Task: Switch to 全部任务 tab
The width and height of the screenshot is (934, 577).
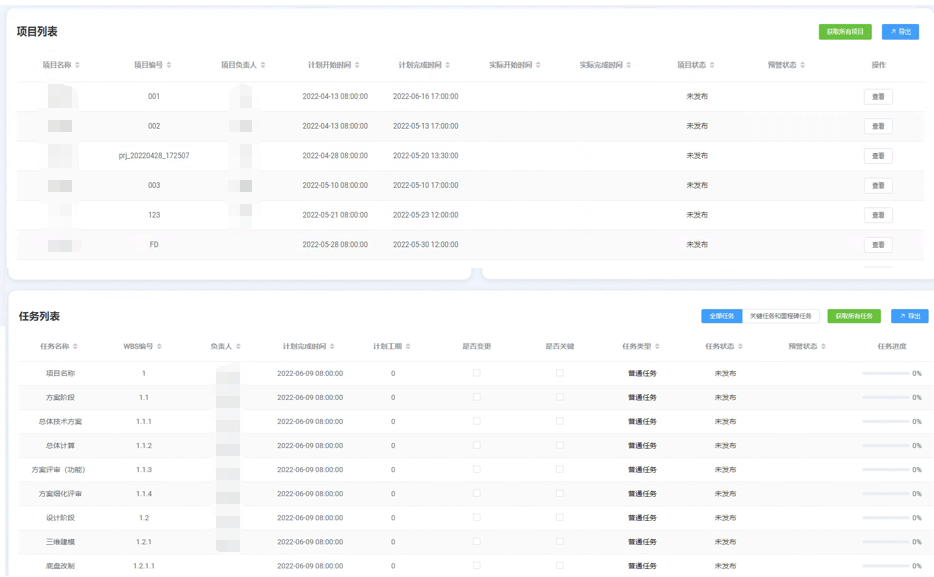Action: click(721, 316)
